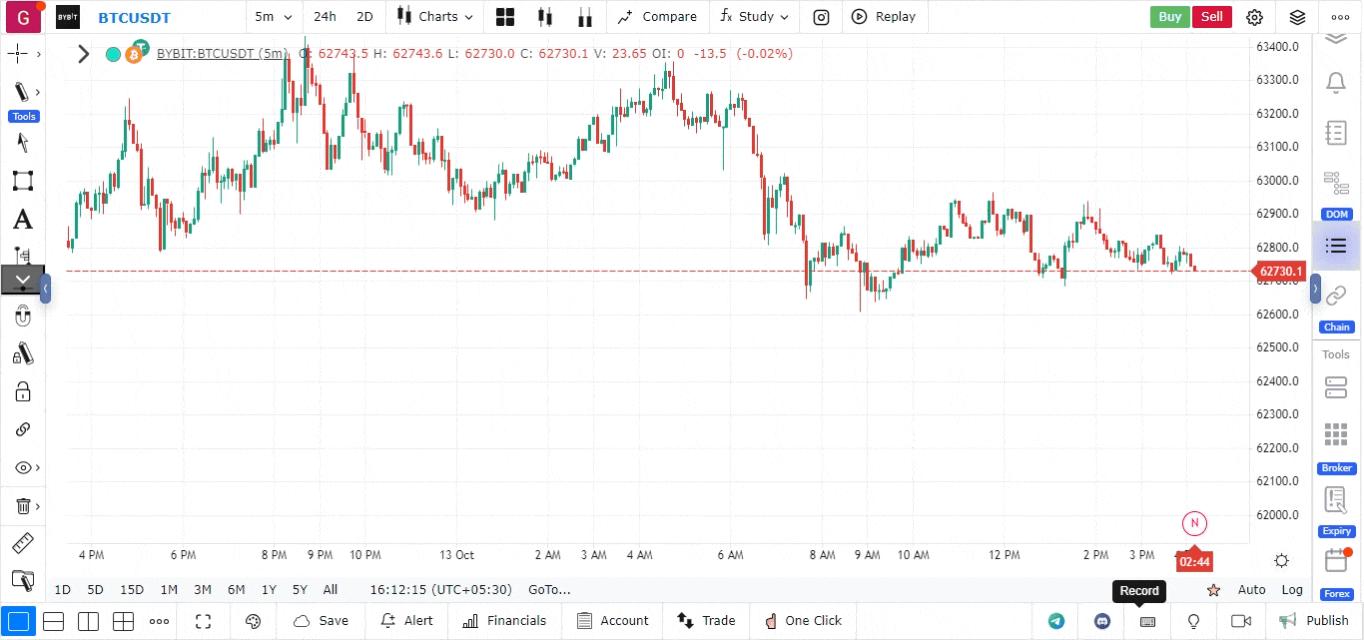This screenshot has width=1364, height=640.
Task: Open the trash delete drawings tool
Action: pos(22,506)
